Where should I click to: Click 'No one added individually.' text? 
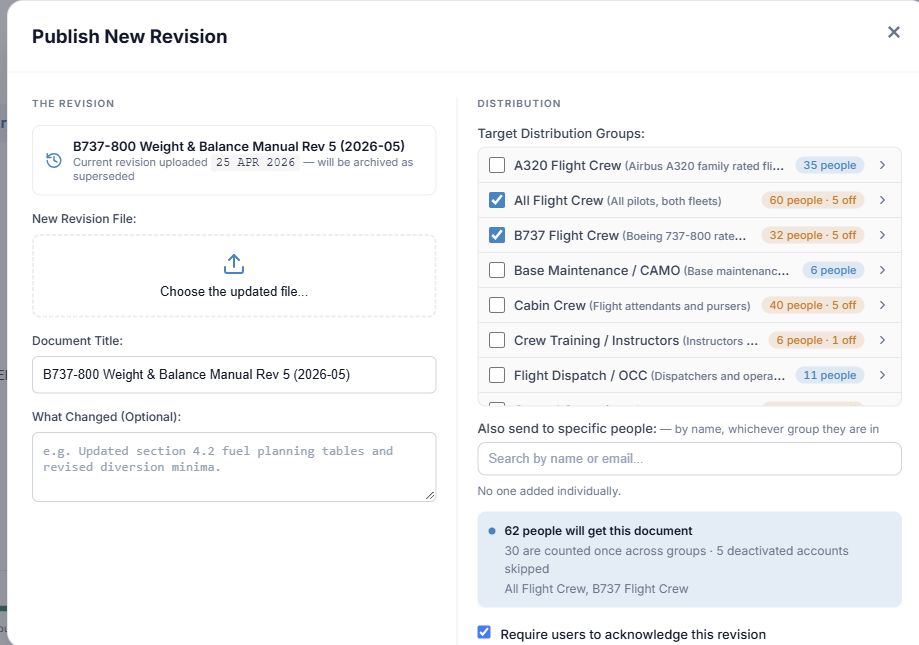click(549, 491)
